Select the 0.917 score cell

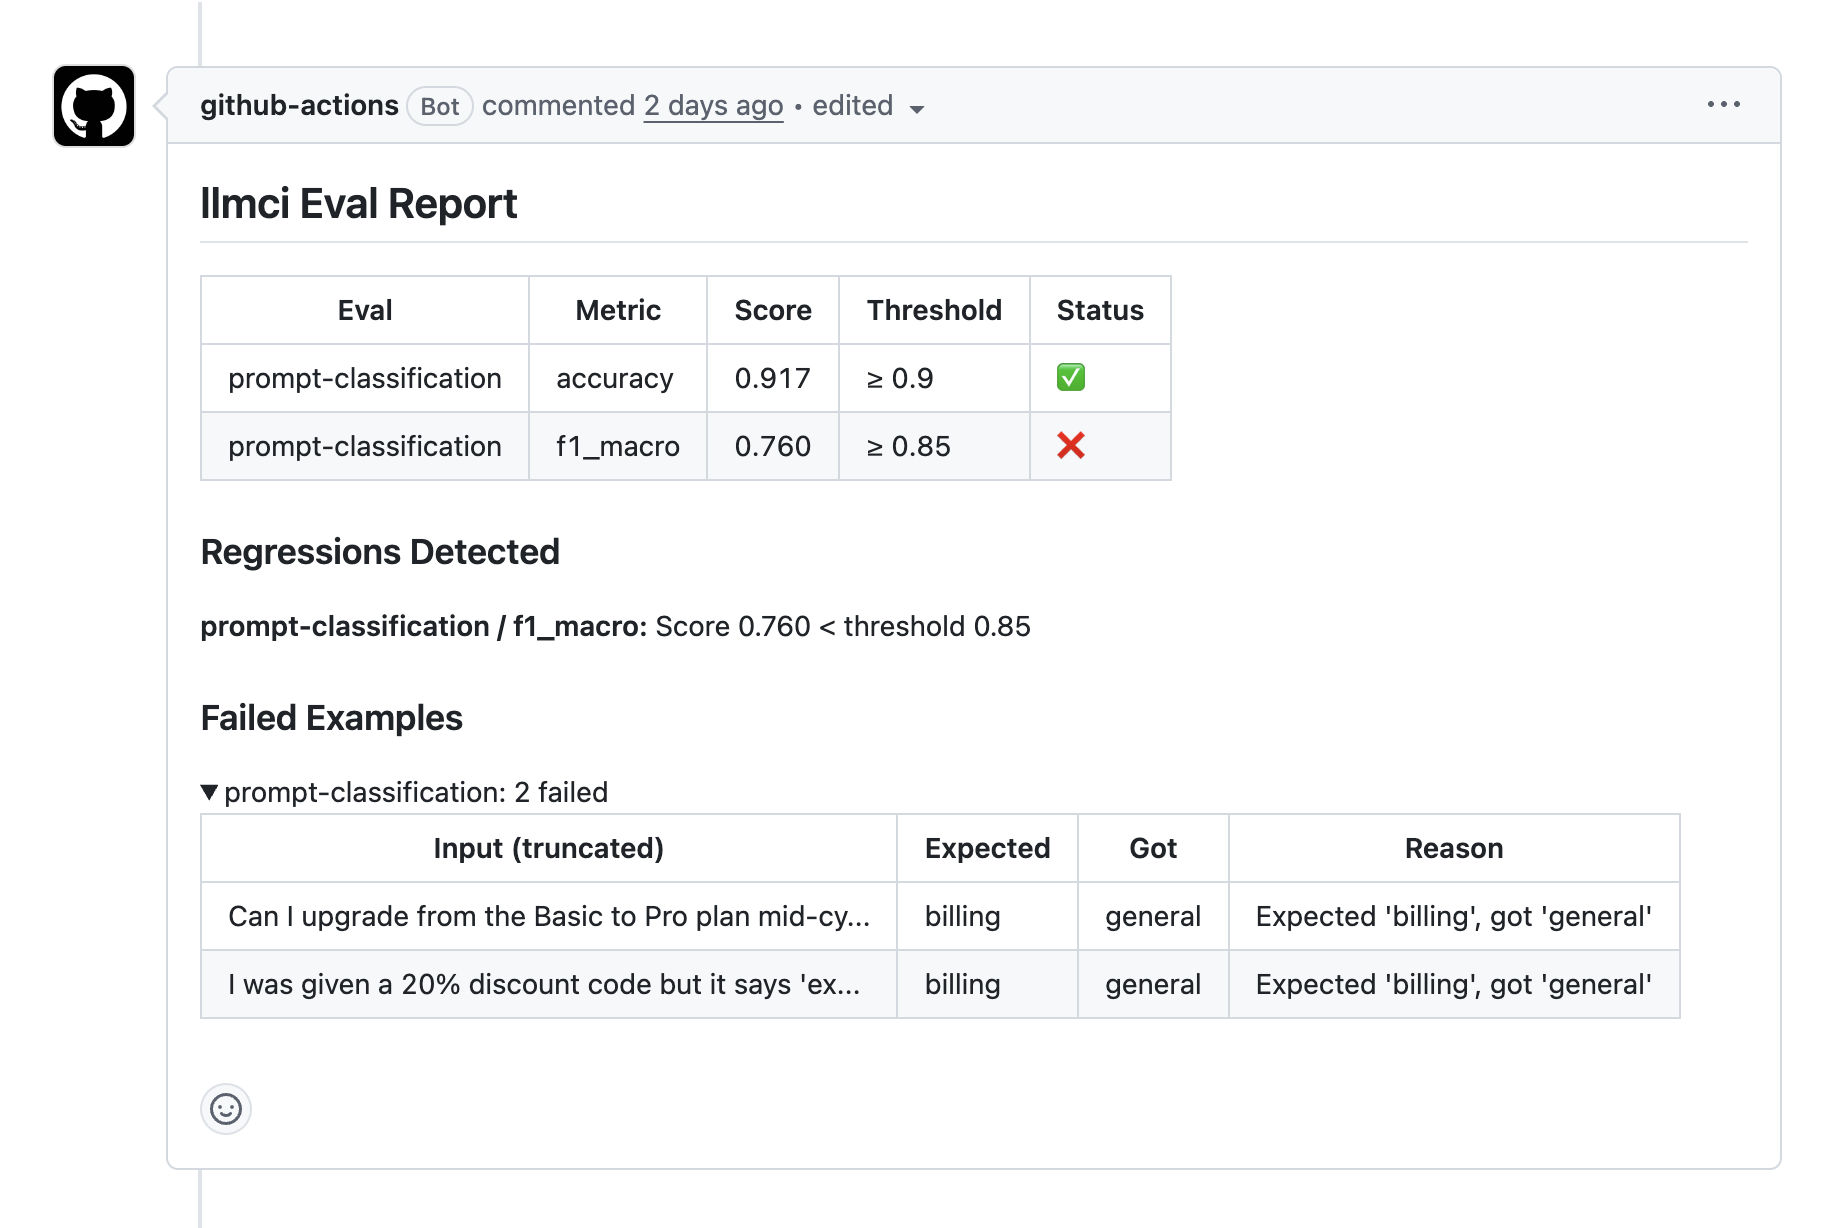pyautogui.click(x=773, y=378)
